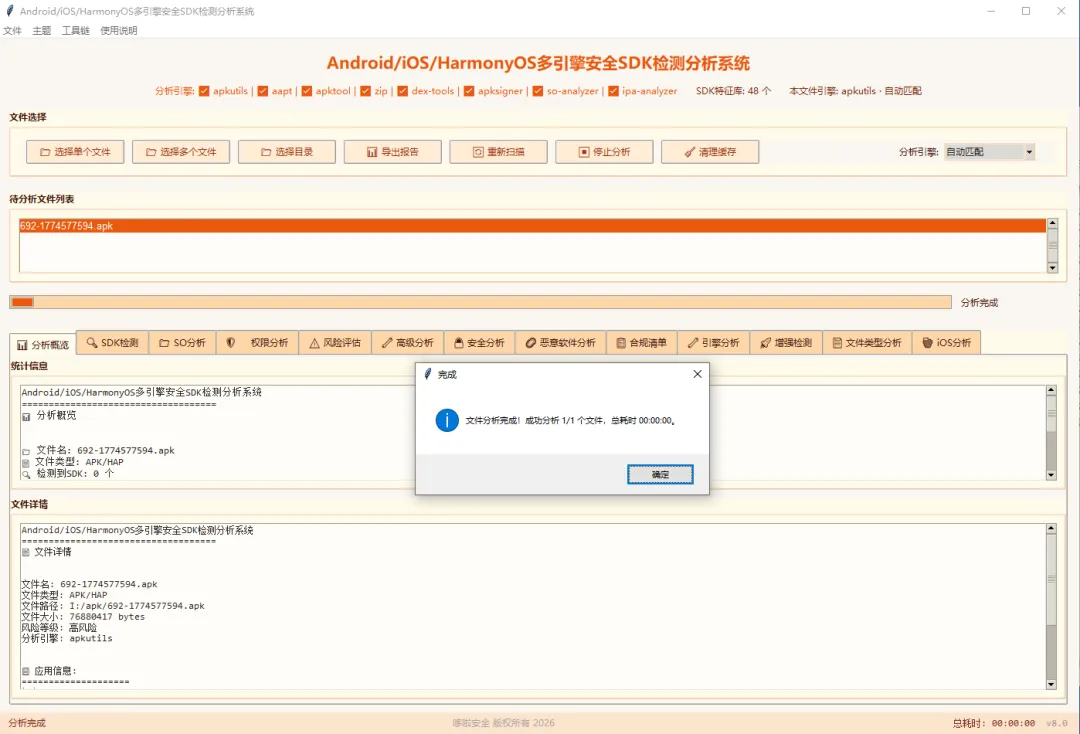This screenshot has width=1080, height=734.
Task: Click 统计信息 scrollbar down arrow
Action: click(1051, 475)
